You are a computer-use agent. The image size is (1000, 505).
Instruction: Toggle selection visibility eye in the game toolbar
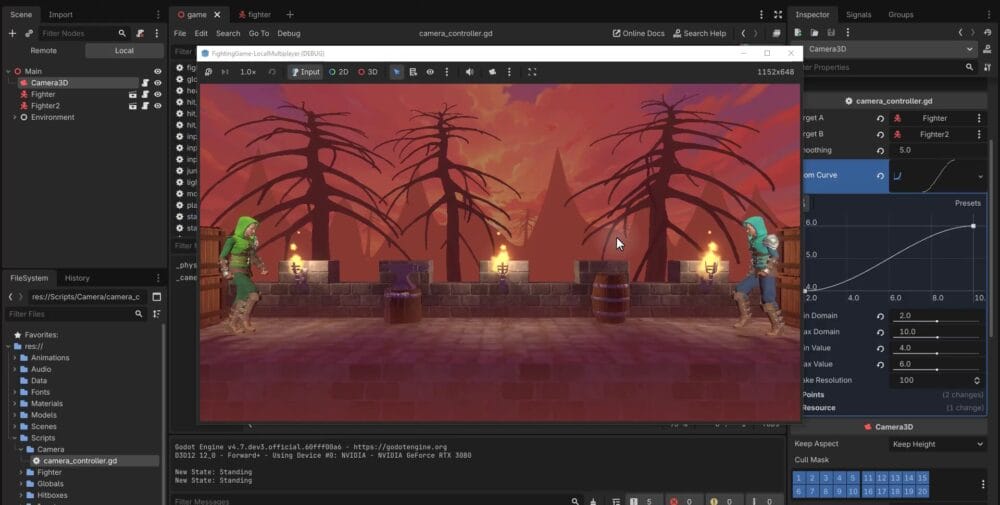pyautogui.click(x=430, y=72)
